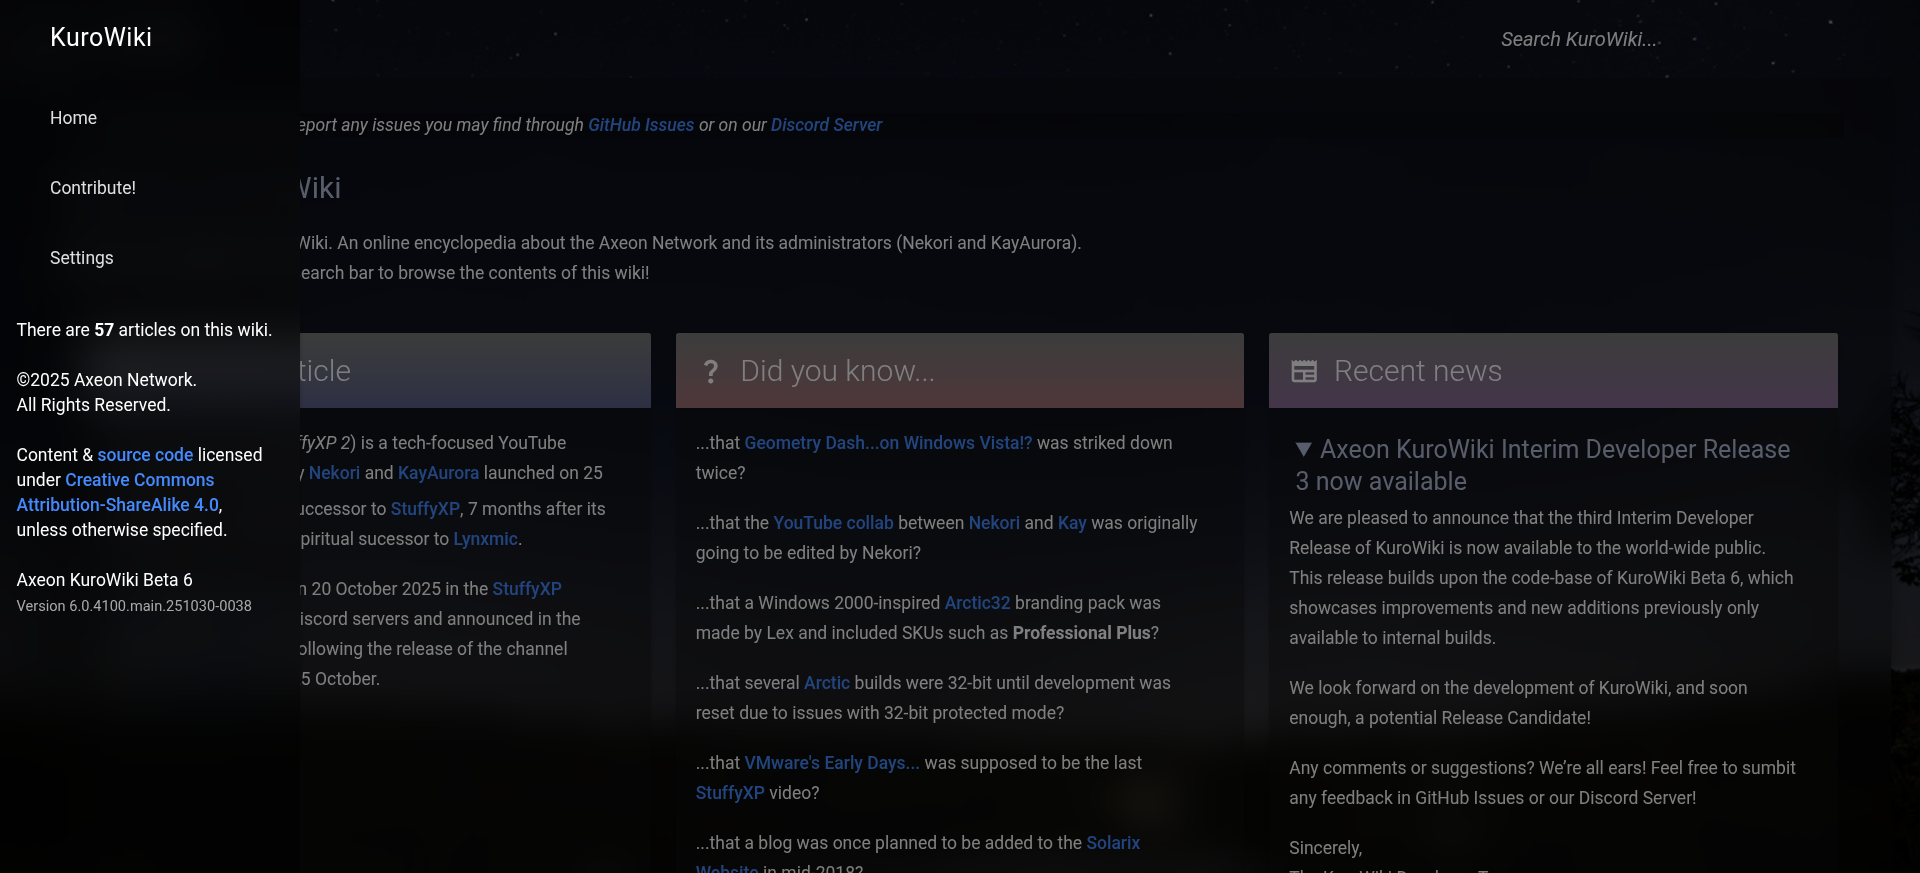Open the GitHub Issues link
Viewport: 1920px width, 873px height.
(640, 125)
